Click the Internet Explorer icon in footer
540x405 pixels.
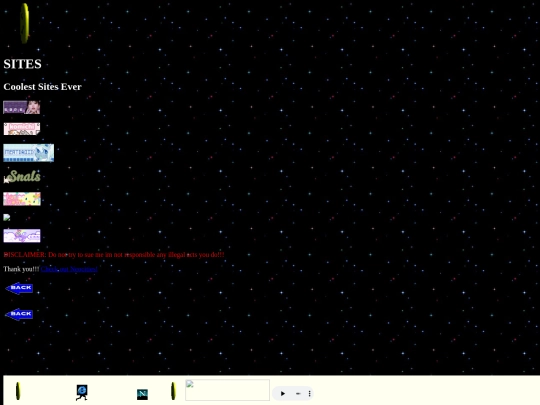click(82, 393)
